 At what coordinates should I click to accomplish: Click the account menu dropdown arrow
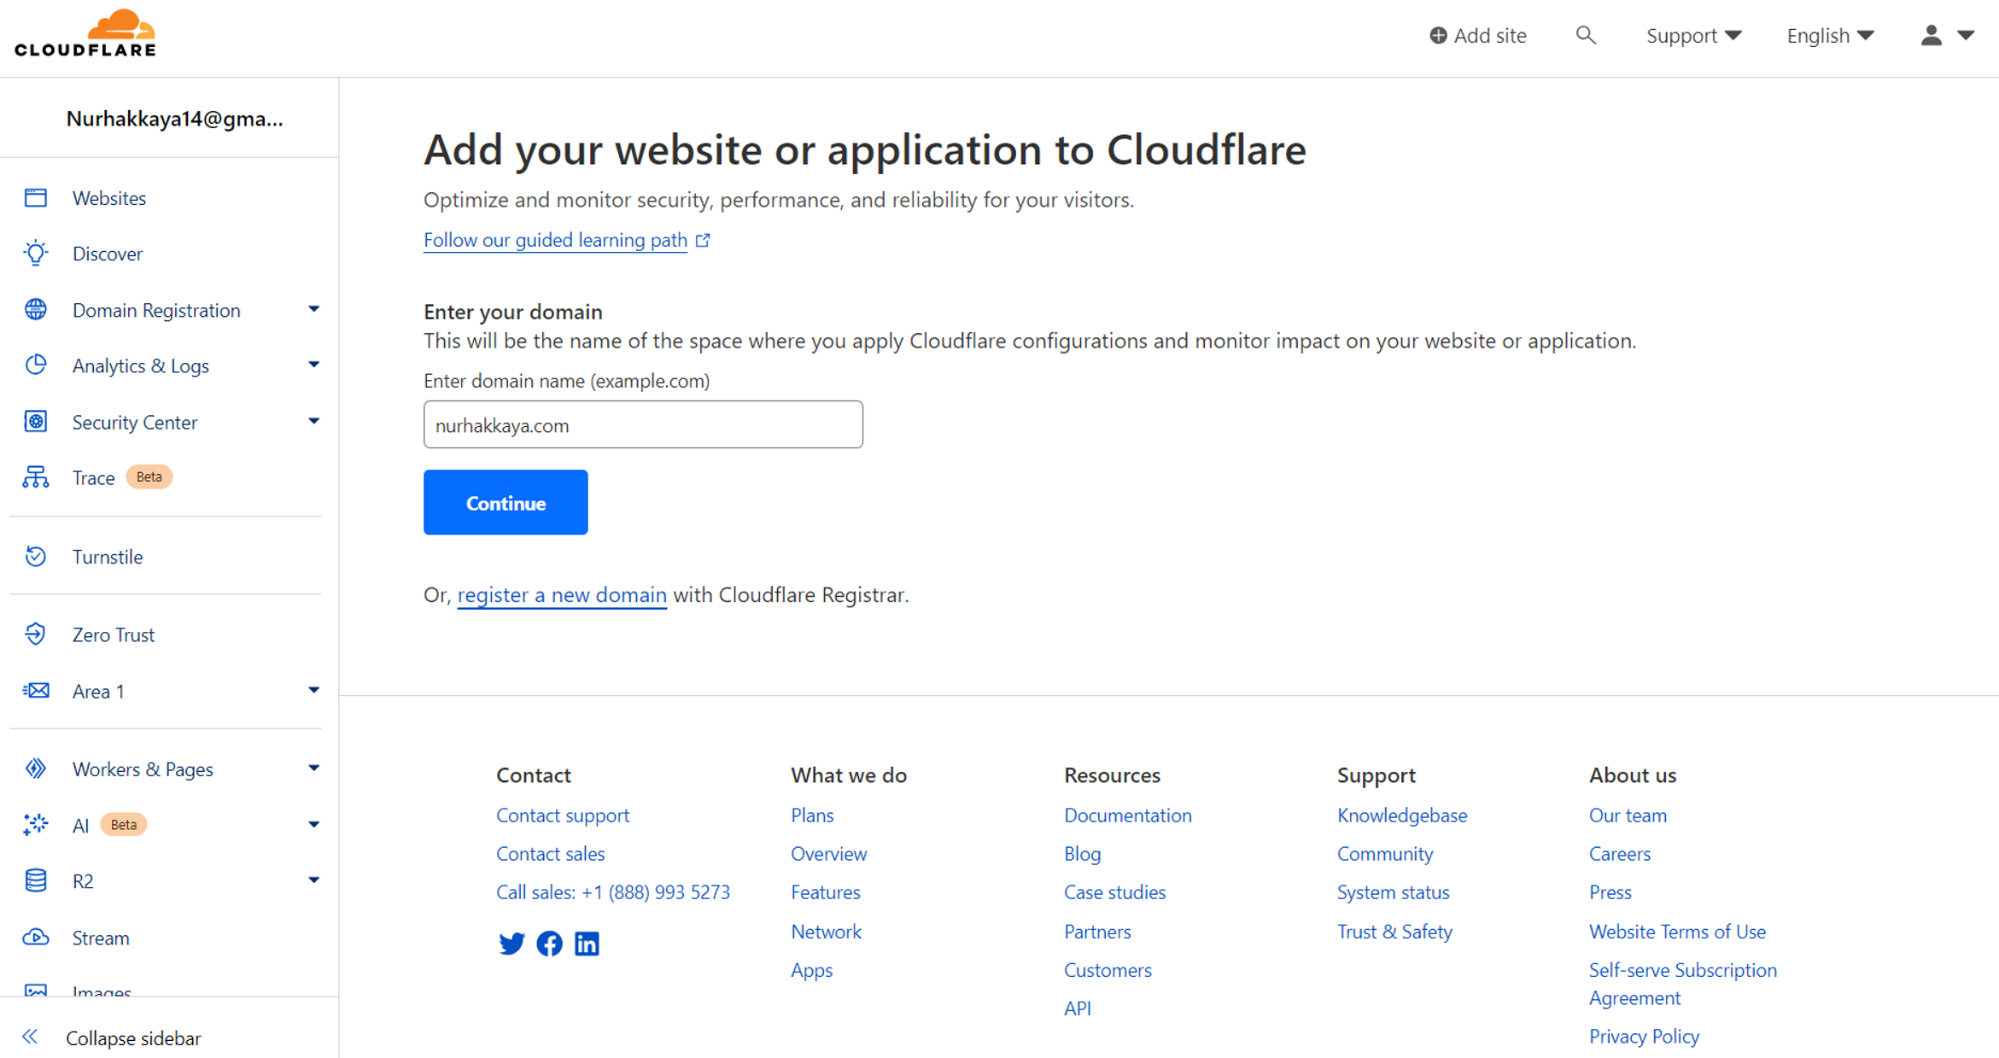1965,36
